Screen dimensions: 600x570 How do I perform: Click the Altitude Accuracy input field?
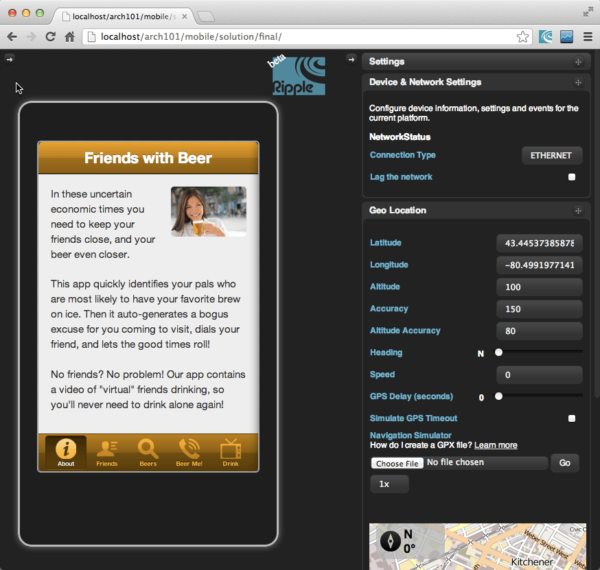(539, 331)
